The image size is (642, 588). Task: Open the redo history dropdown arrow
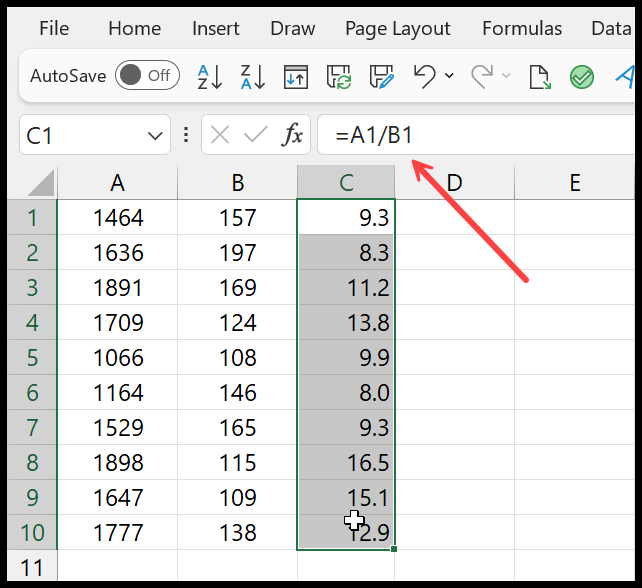click(x=506, y=76)
